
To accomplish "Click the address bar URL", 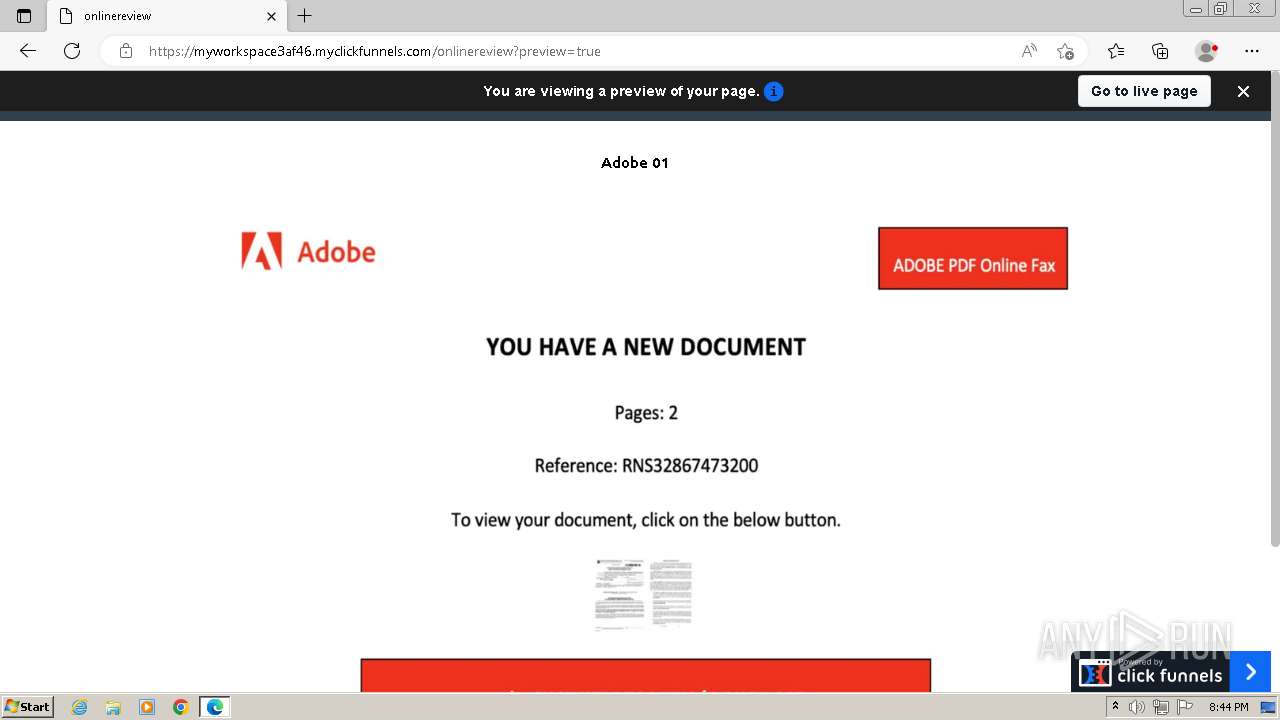I will click(x=375, y=51).
